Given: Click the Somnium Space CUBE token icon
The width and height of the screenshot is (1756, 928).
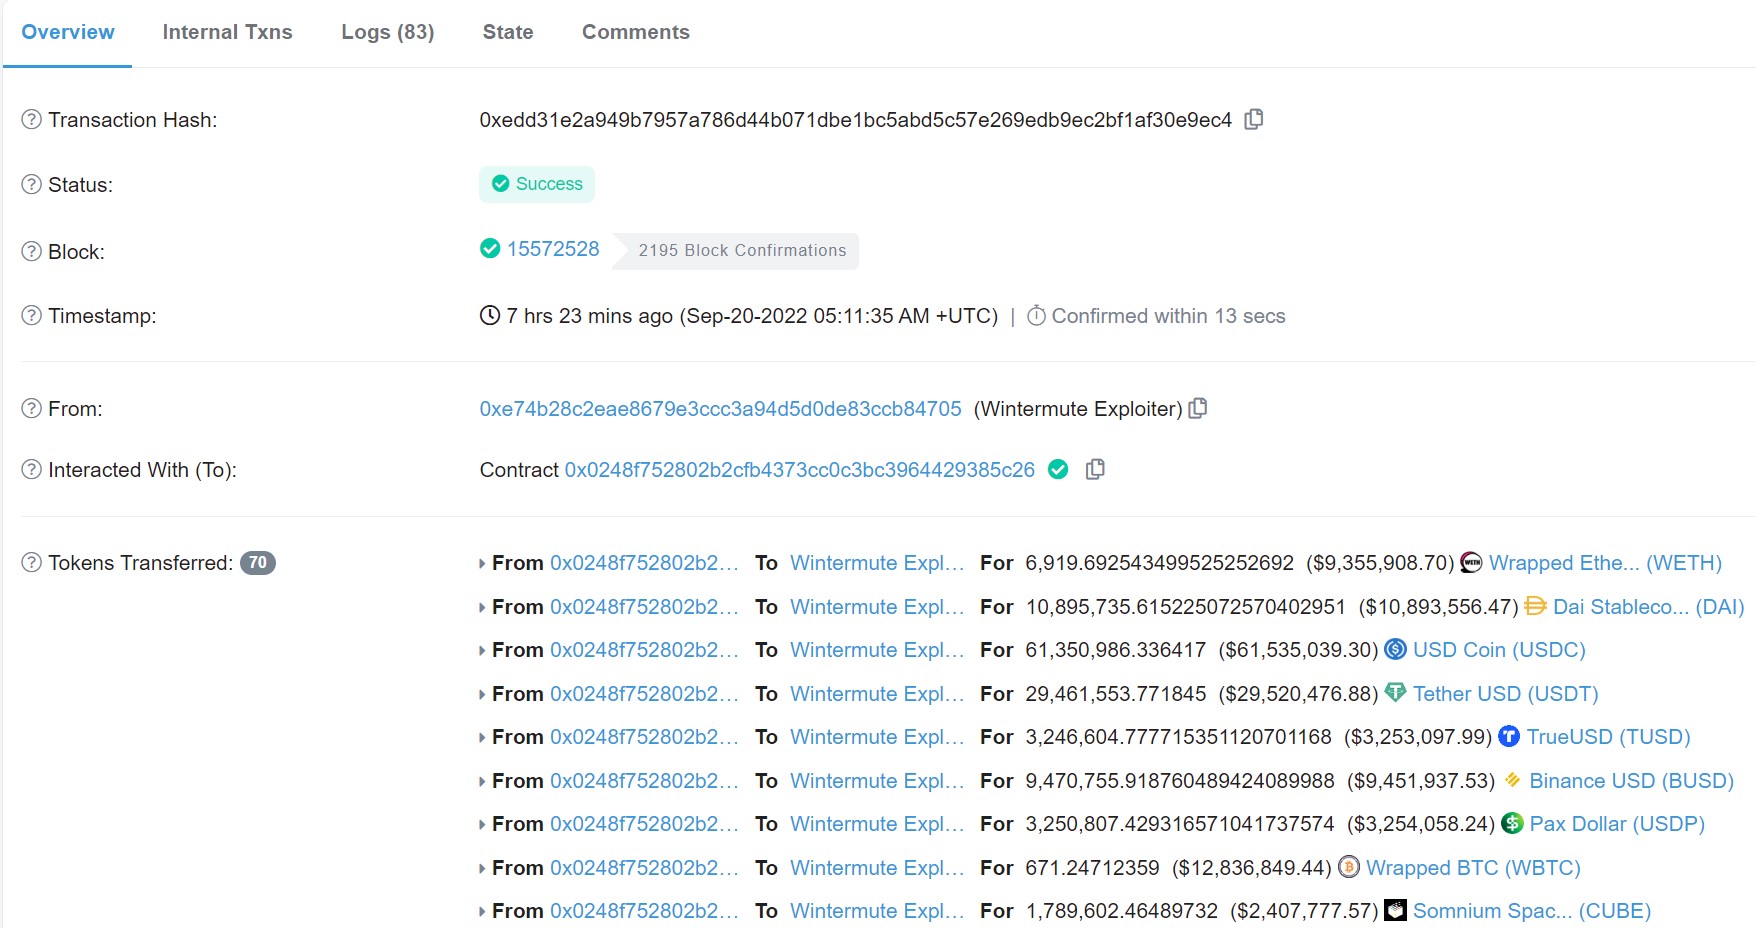Looking at the screenshot, I should pyautogui.click(x=1394, y=910).
